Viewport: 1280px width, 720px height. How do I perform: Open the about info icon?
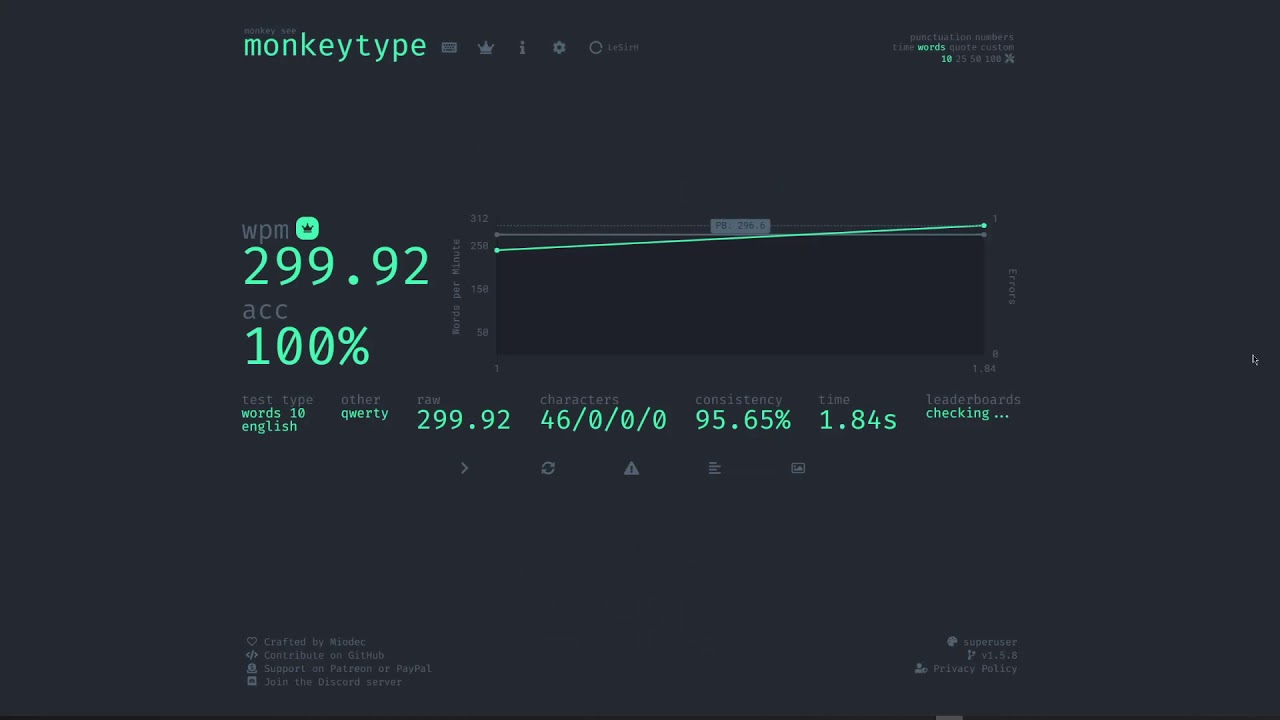coord(522,47)
